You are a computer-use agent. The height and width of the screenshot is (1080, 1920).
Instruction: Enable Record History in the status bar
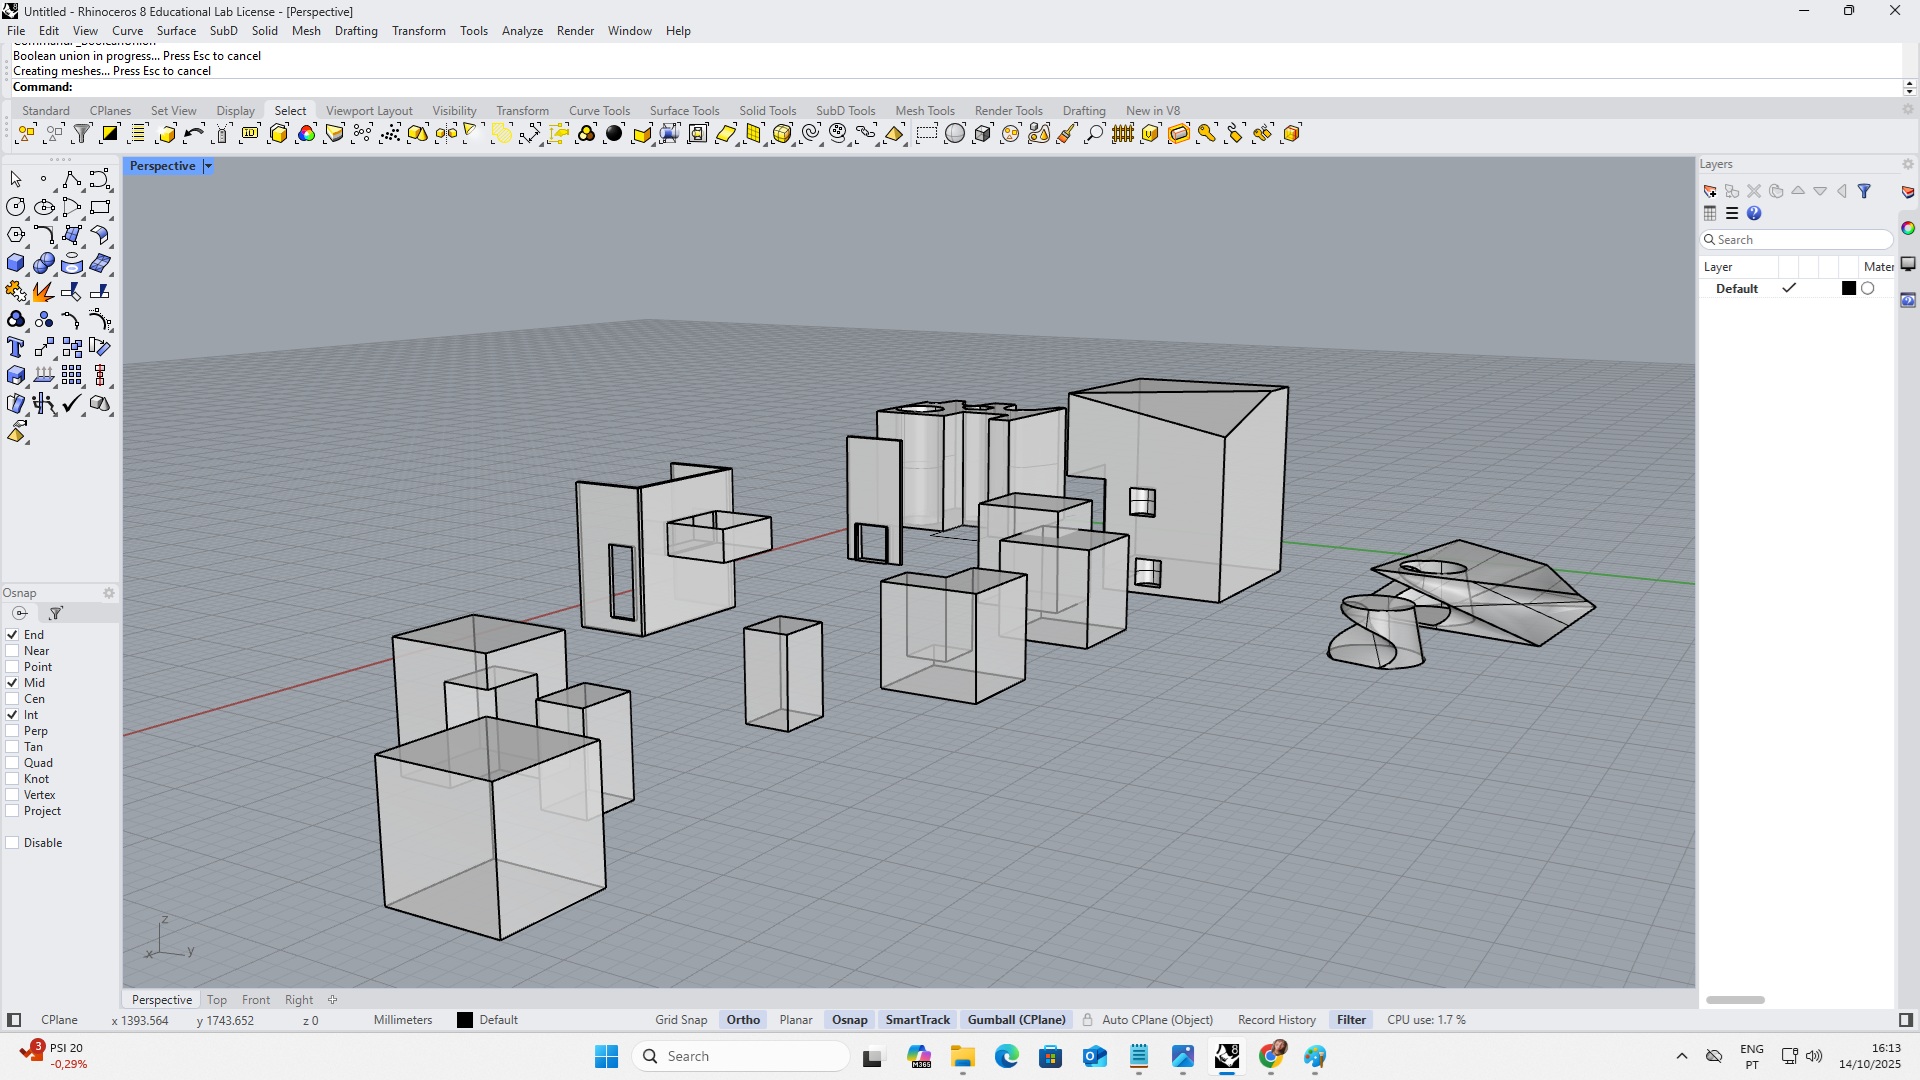[1276, 1019]
